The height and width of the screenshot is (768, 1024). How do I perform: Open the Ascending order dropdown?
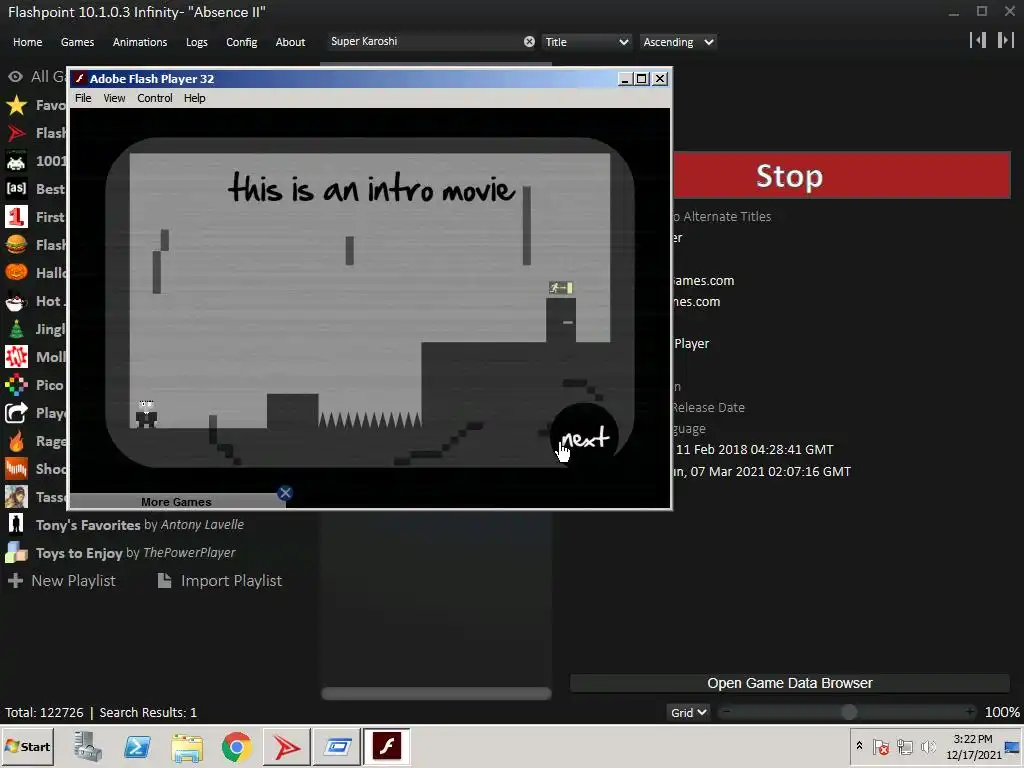click(678, 42)
